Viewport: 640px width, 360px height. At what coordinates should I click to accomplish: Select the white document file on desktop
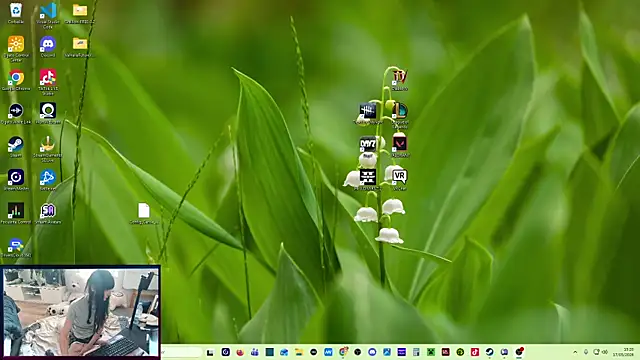tap(144, 211)
